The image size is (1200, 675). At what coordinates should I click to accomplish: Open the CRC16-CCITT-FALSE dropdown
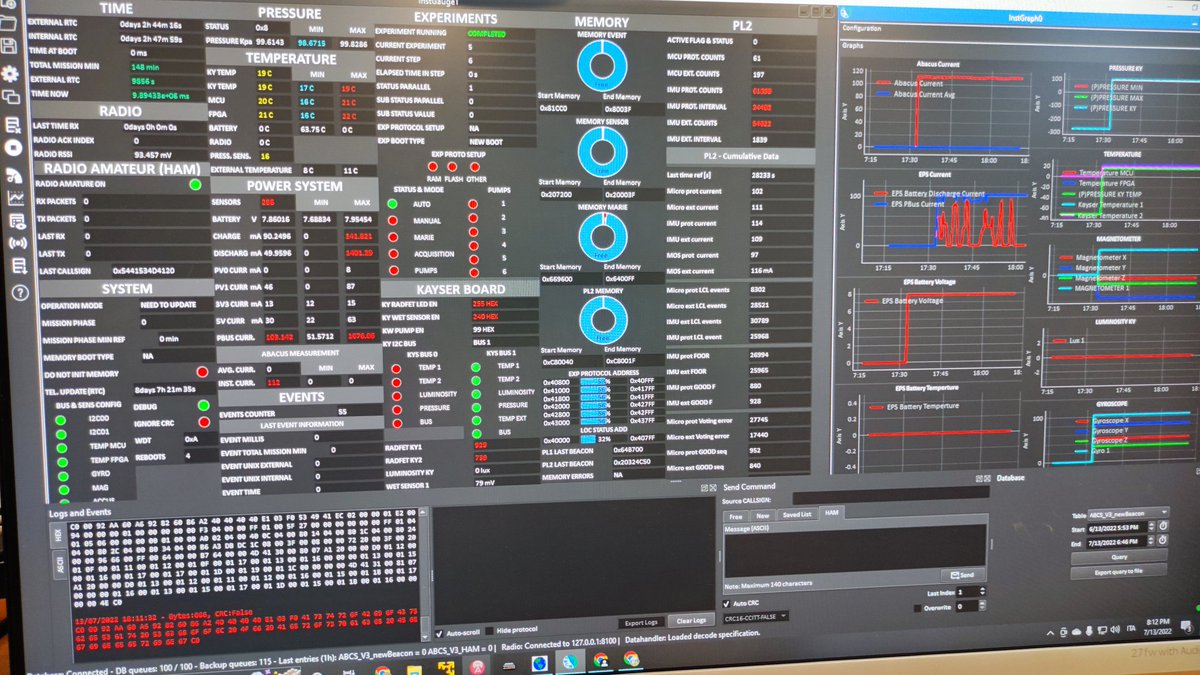[x=757, y=617]
